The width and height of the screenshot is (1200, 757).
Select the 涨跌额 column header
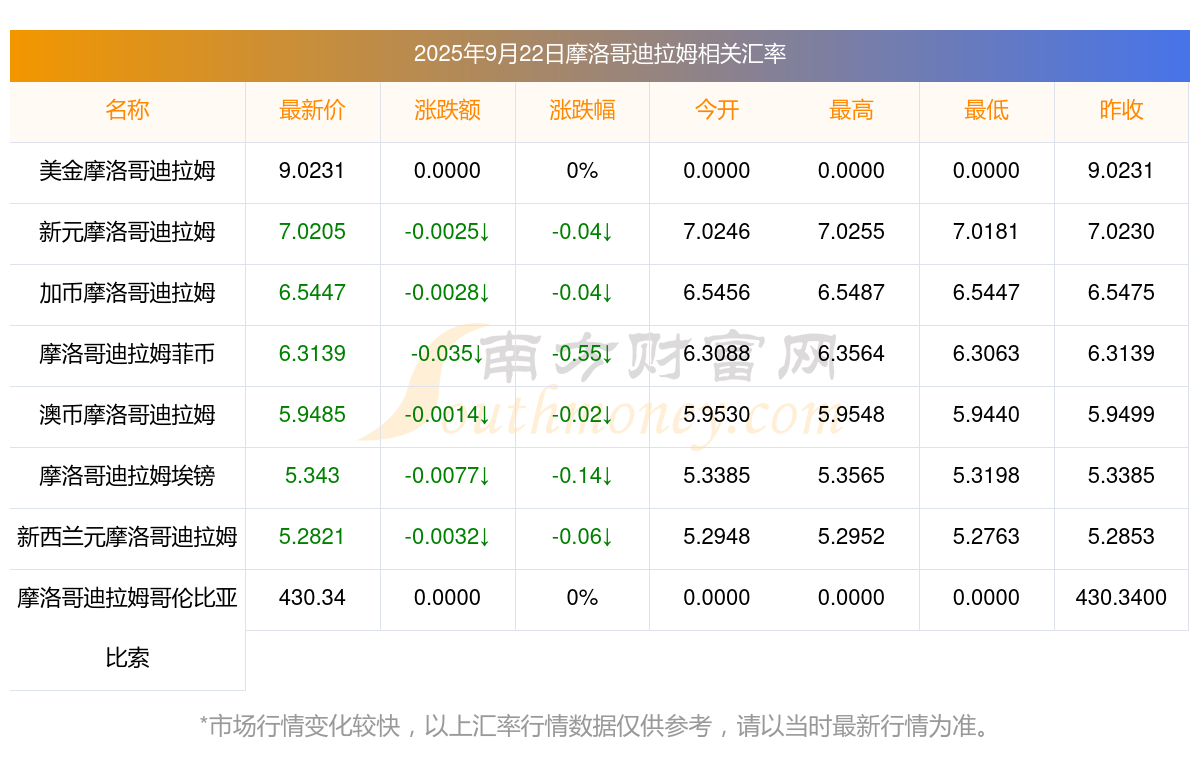tap(447, 110)
